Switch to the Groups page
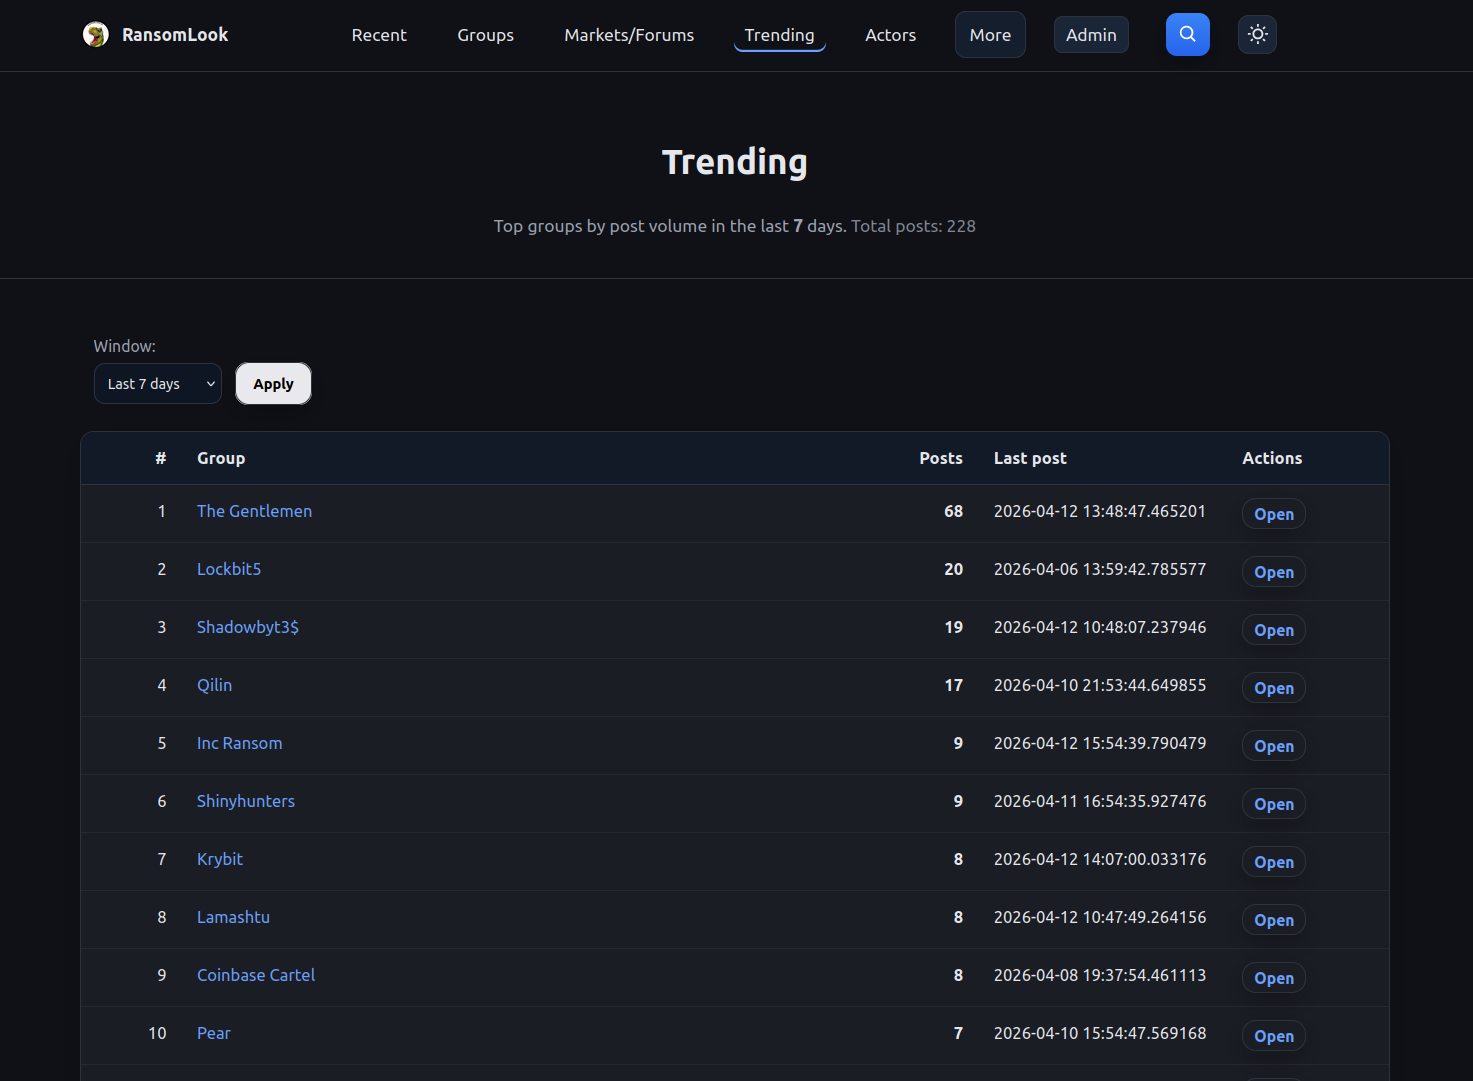The height and width of the screenshot is (1081, 1473). tap(485, 35)
